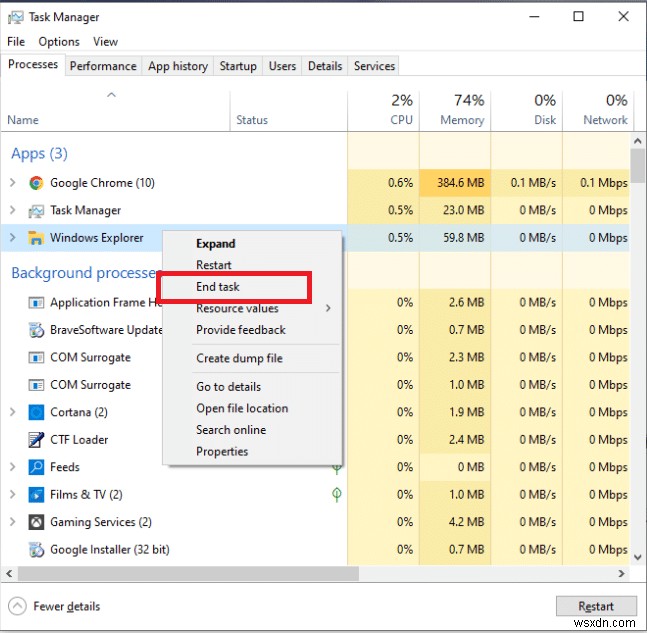This screenshot has width=647, height=633.
Task: Click the Gaming Services Xbox icon
Action: click(36, 522)
